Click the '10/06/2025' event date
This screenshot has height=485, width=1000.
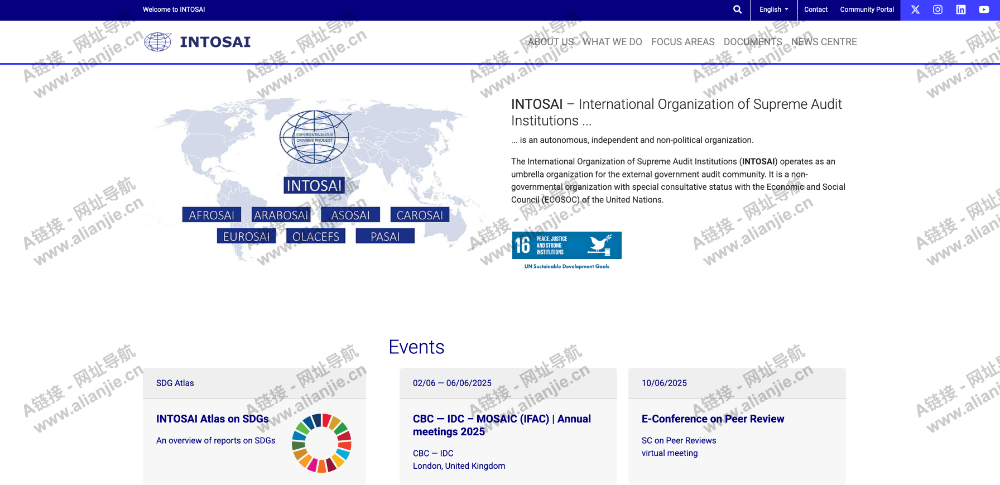664,384
